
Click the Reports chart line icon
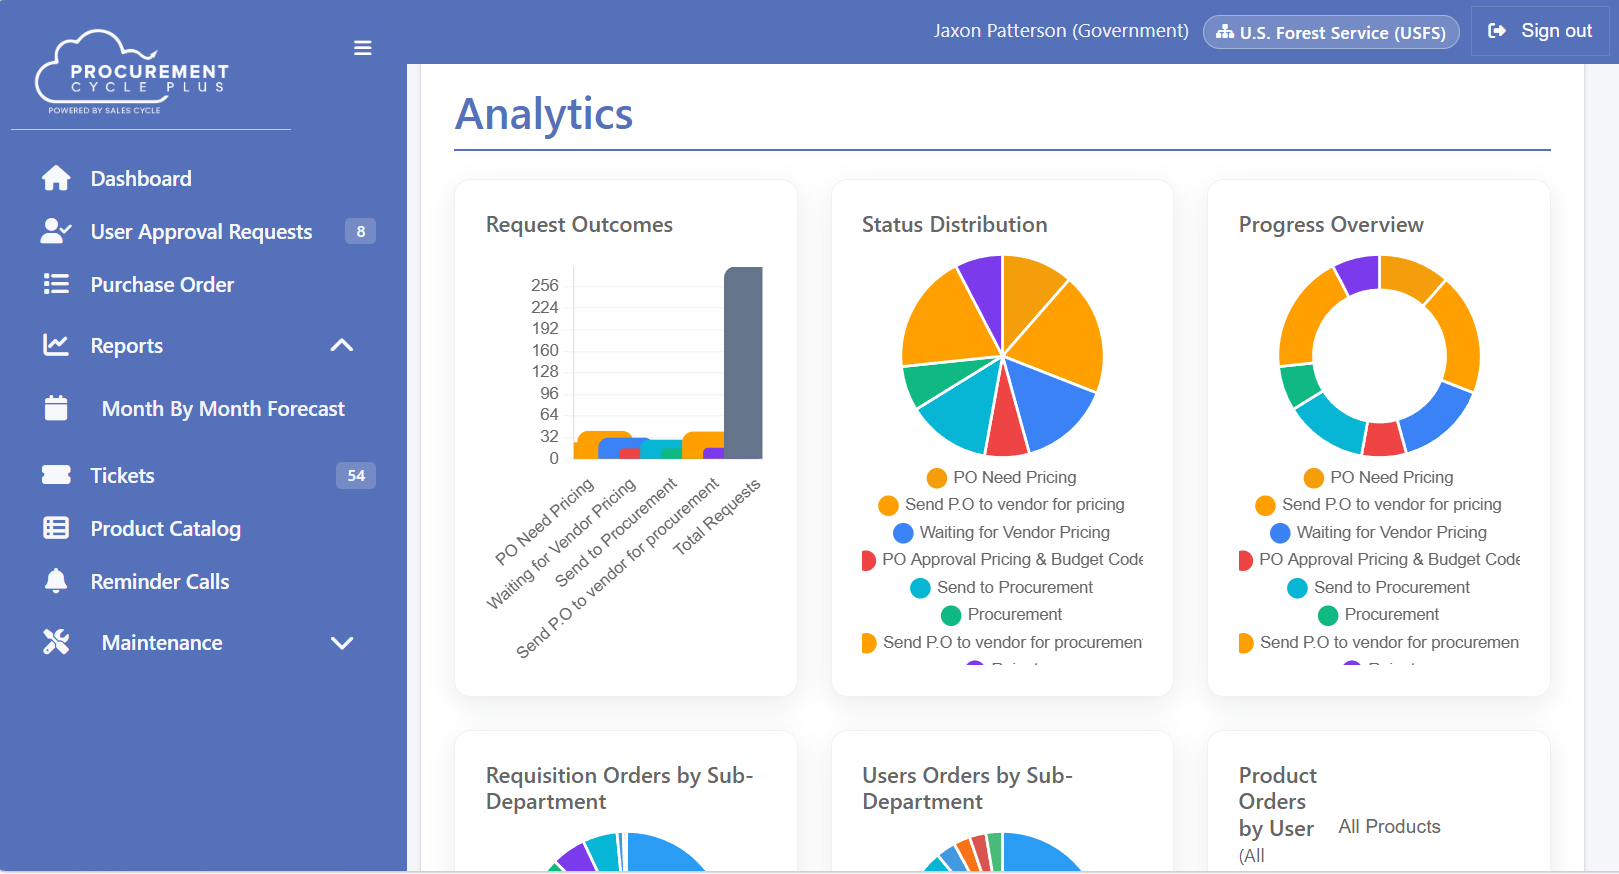[x=56, y=345]
